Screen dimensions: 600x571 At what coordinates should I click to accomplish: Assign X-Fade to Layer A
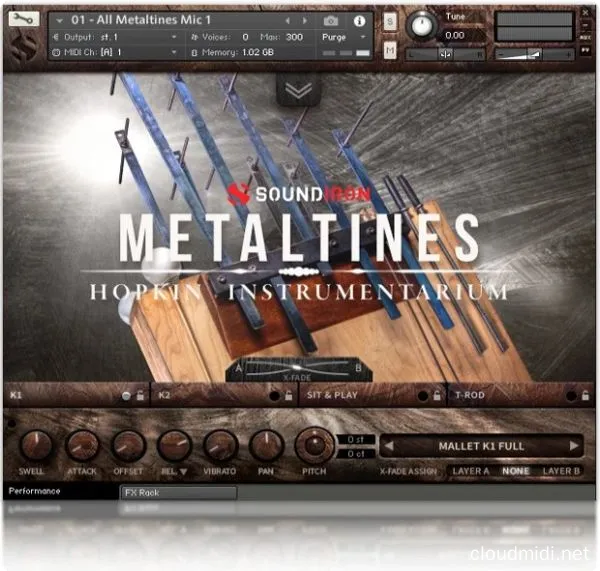(x=469, y=470)
